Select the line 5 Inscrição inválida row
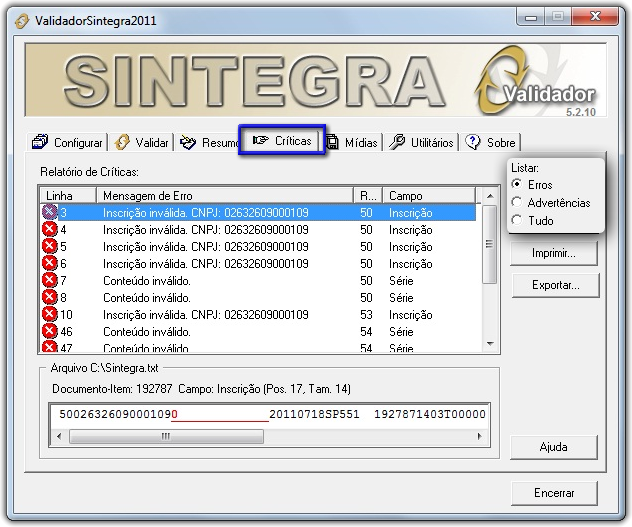 [x=258, y=246]
